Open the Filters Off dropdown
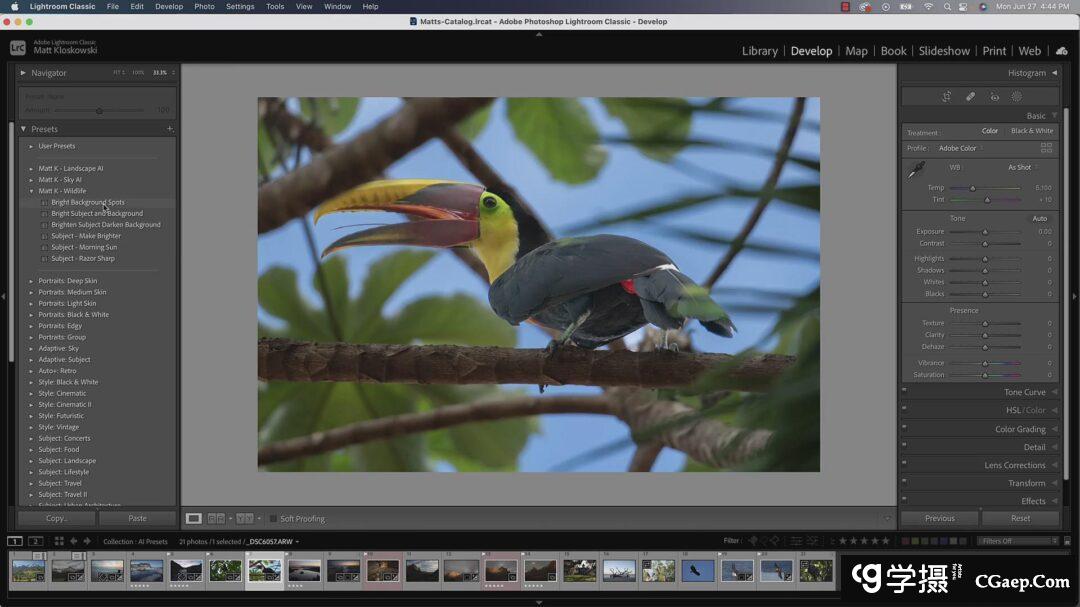 pyautogui.click(x=1018, y=541)
